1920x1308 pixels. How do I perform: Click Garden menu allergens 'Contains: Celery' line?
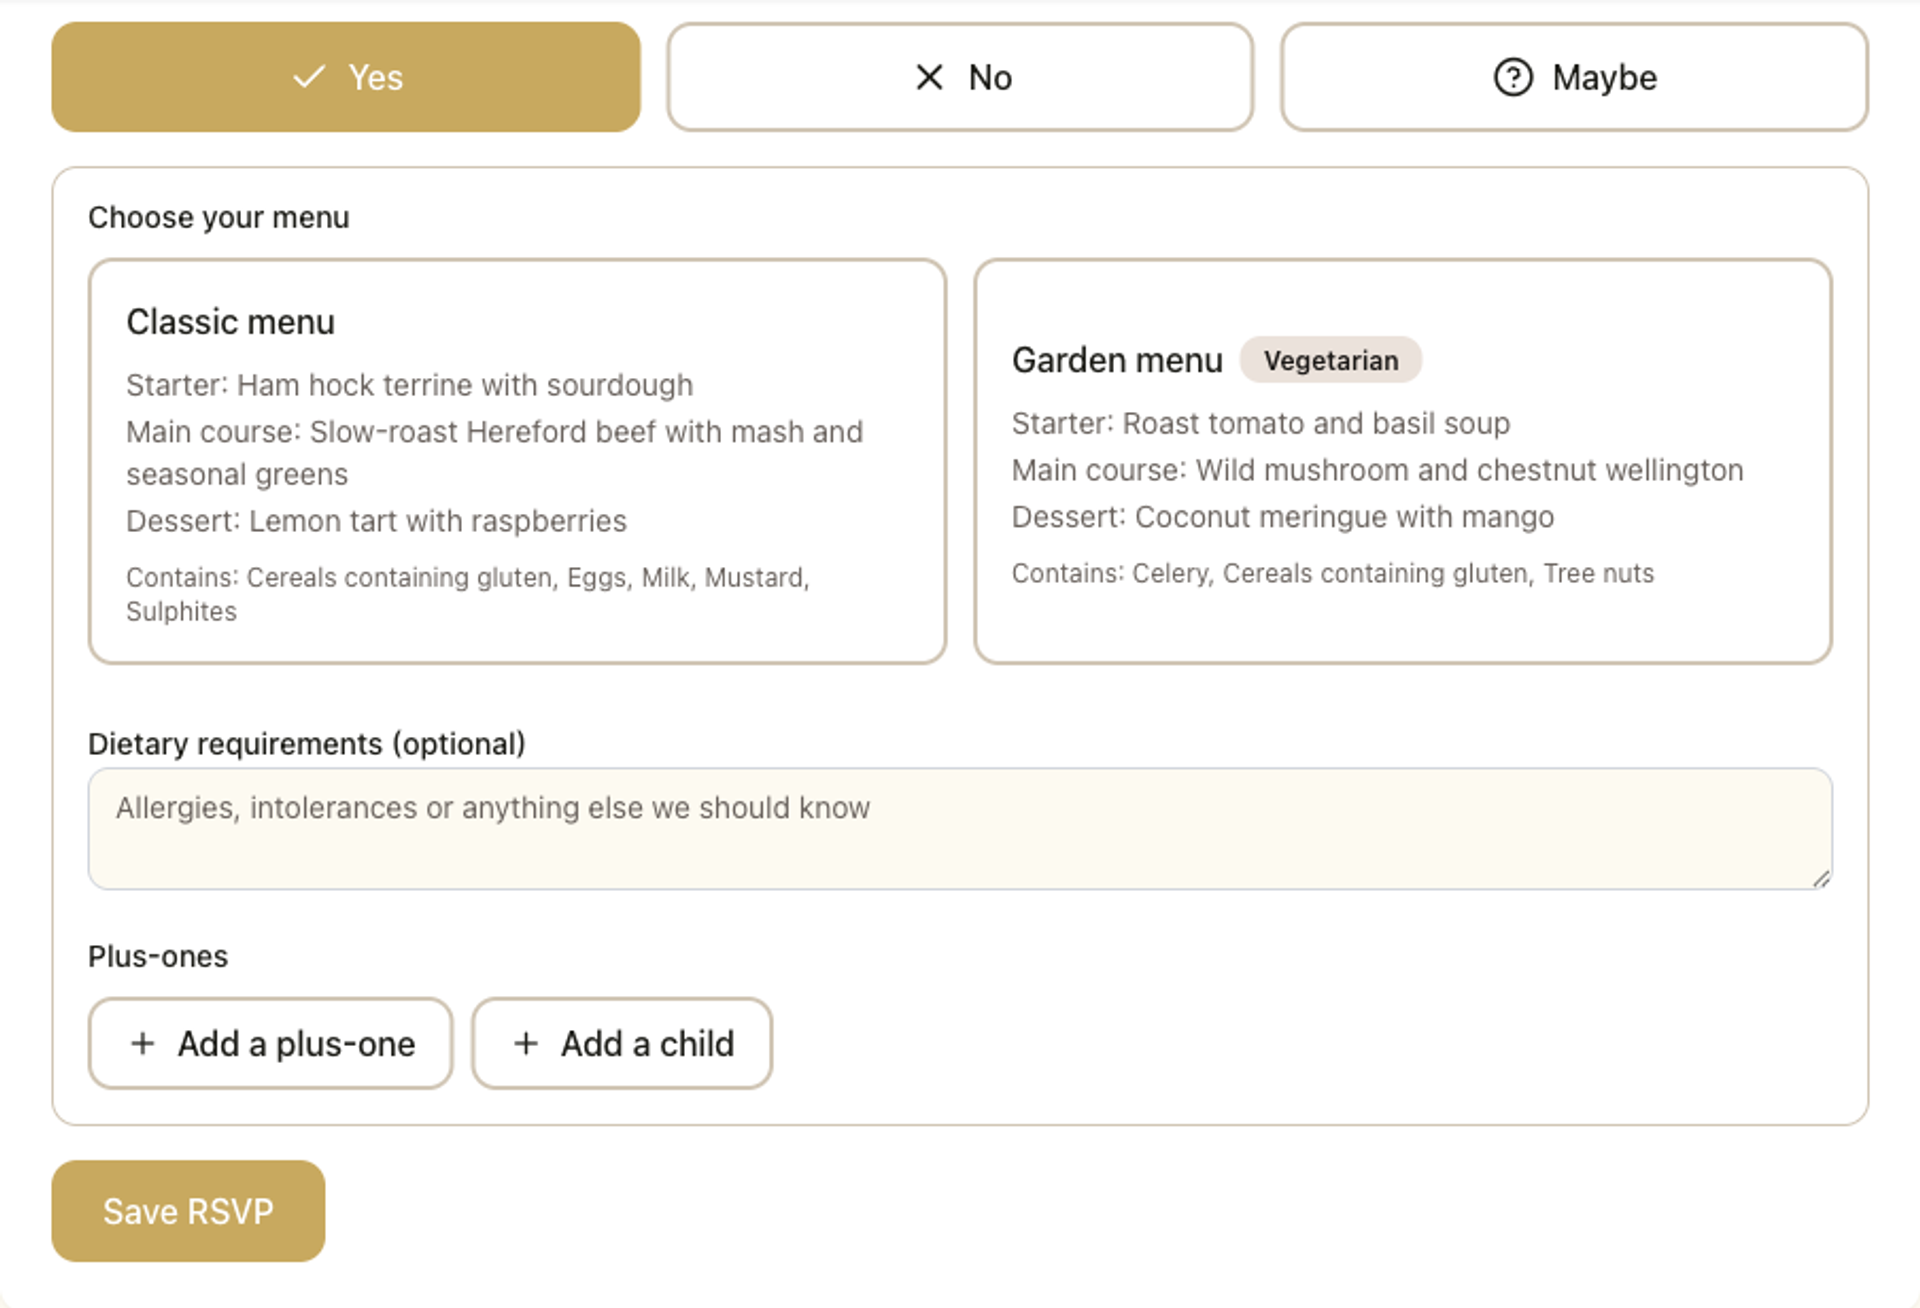(1333, 573)
